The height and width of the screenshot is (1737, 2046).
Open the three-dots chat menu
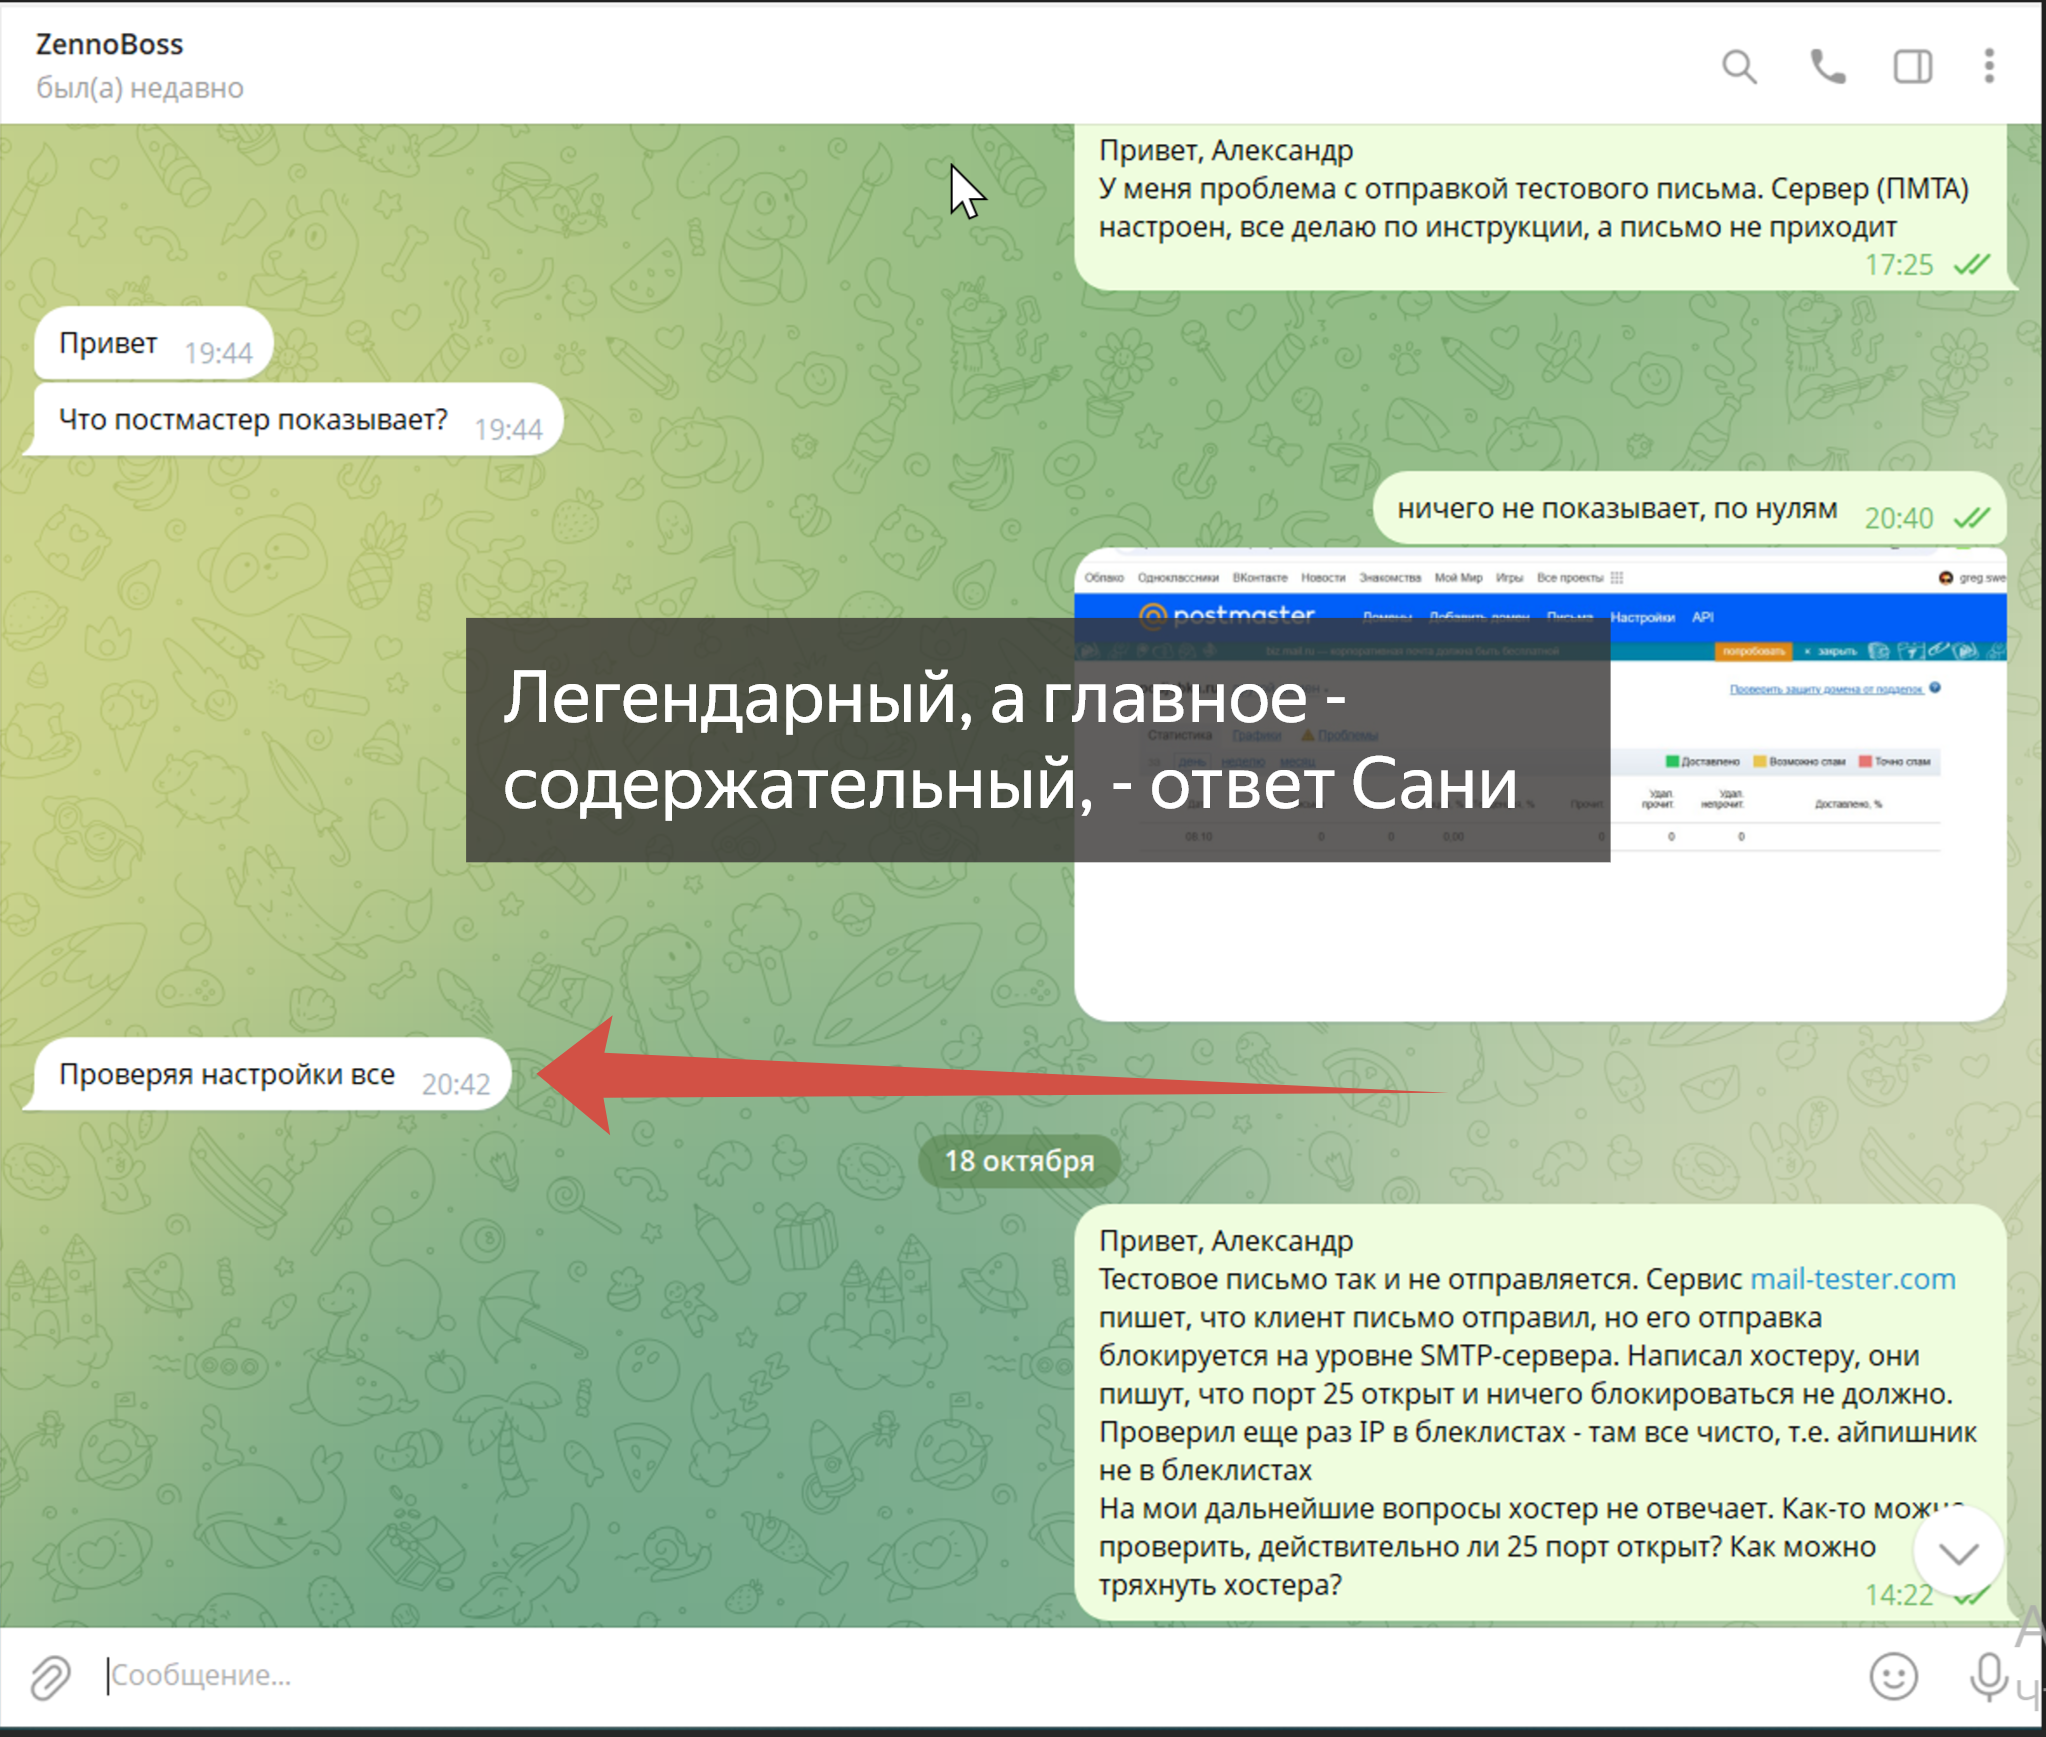click(1989, 66)
